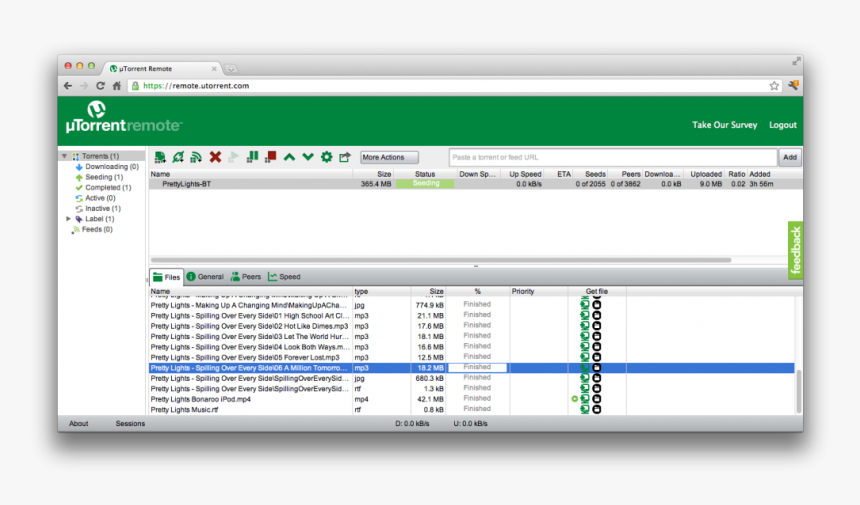Reload the page with browser refresh

(100, 86)
